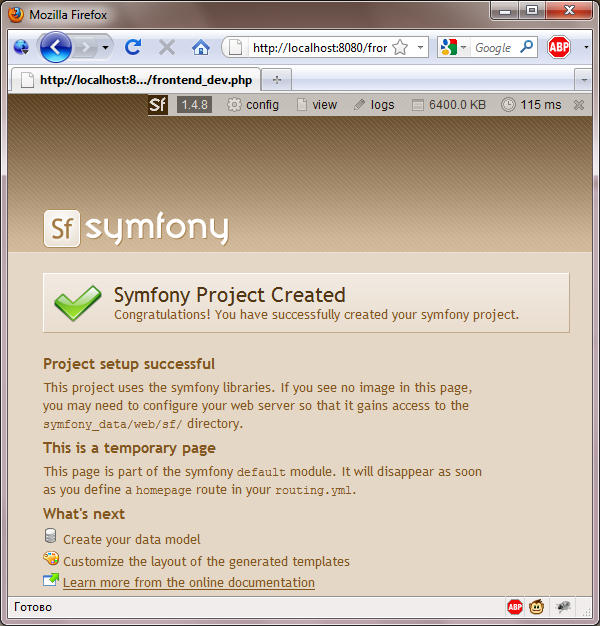Click 'This is a temporary page' heading
The height and width of the screenshot is (626, 600).
129,448
